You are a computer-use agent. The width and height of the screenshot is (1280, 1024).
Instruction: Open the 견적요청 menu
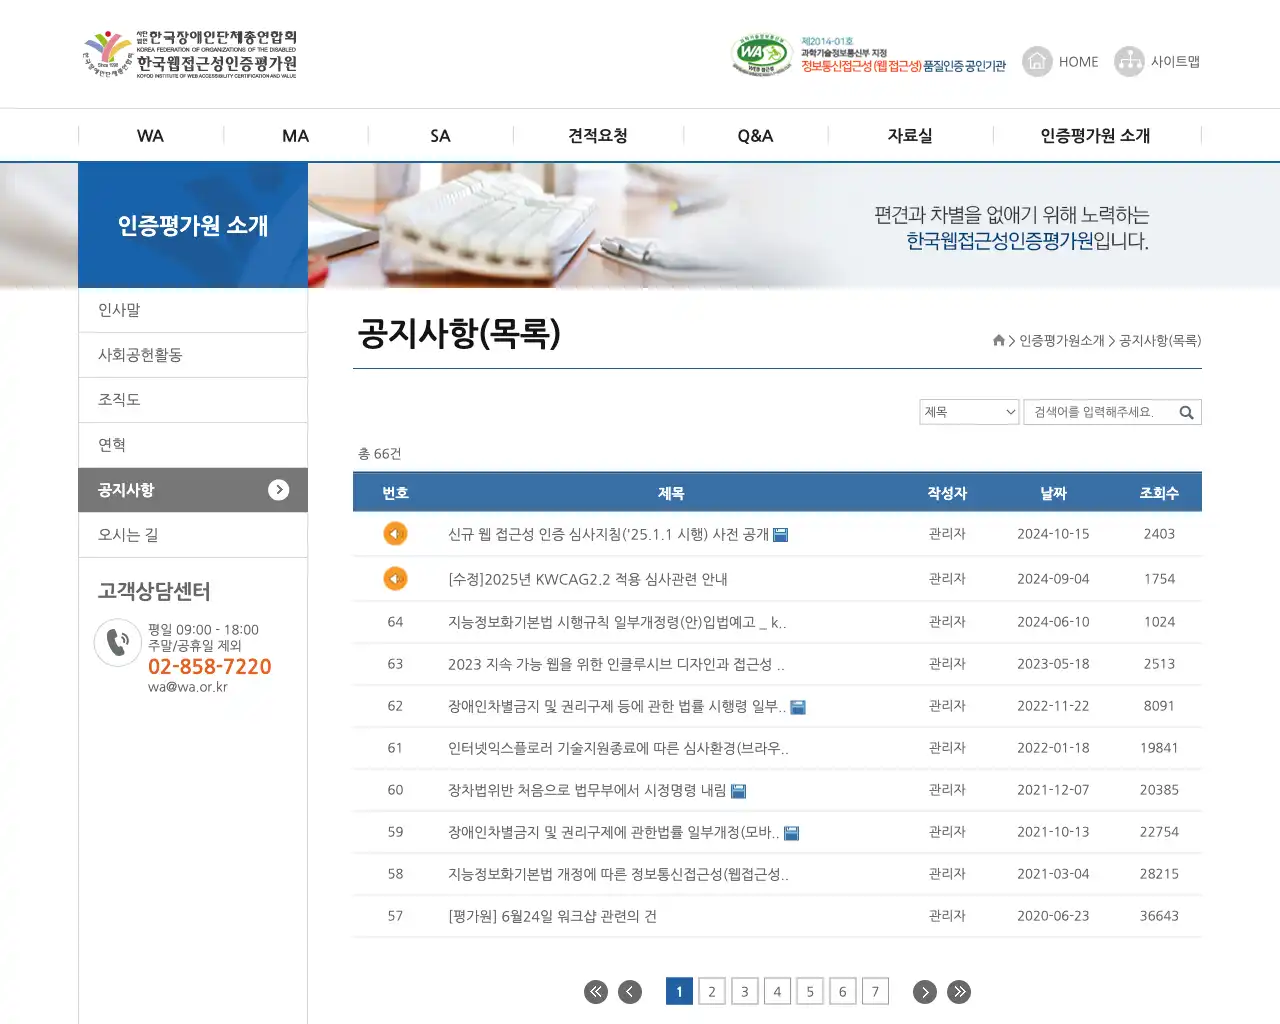pos(598,136)
